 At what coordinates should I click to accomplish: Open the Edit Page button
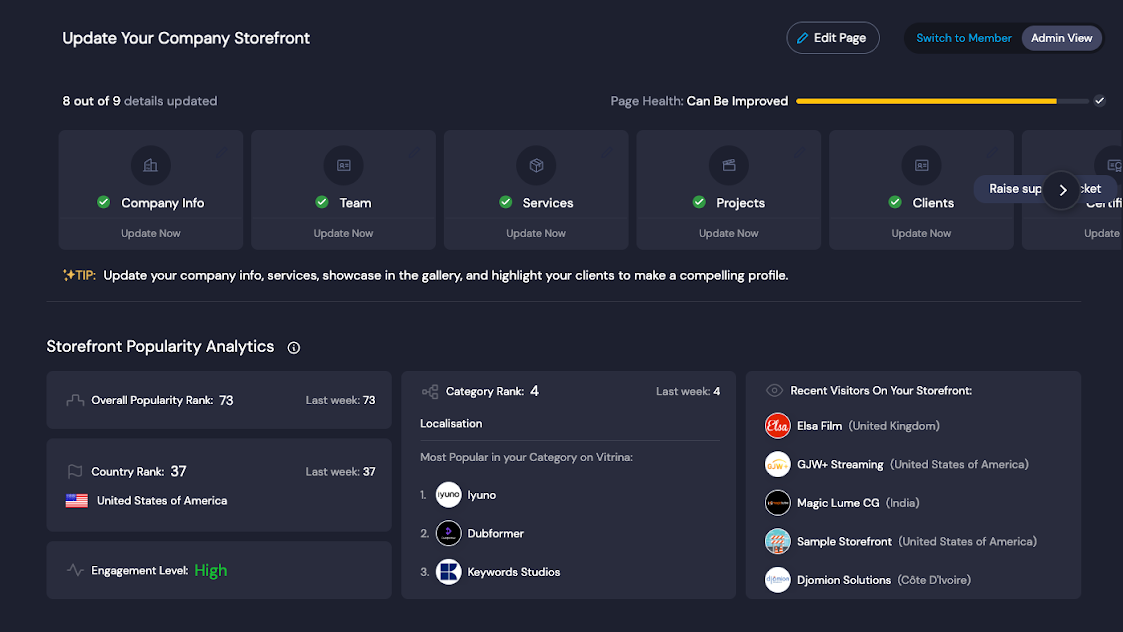[833, 37]
